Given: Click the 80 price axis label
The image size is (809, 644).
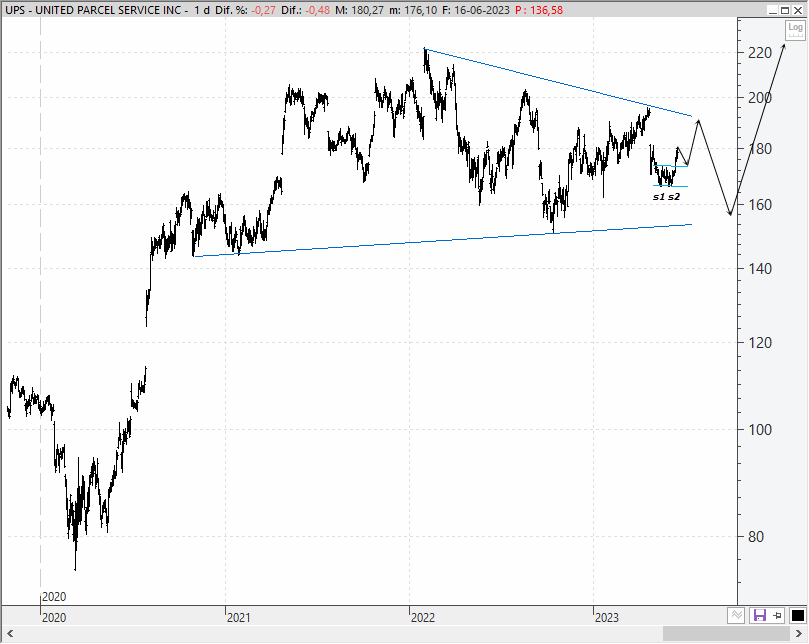Looking at the screenshot, I should [756, 537].
